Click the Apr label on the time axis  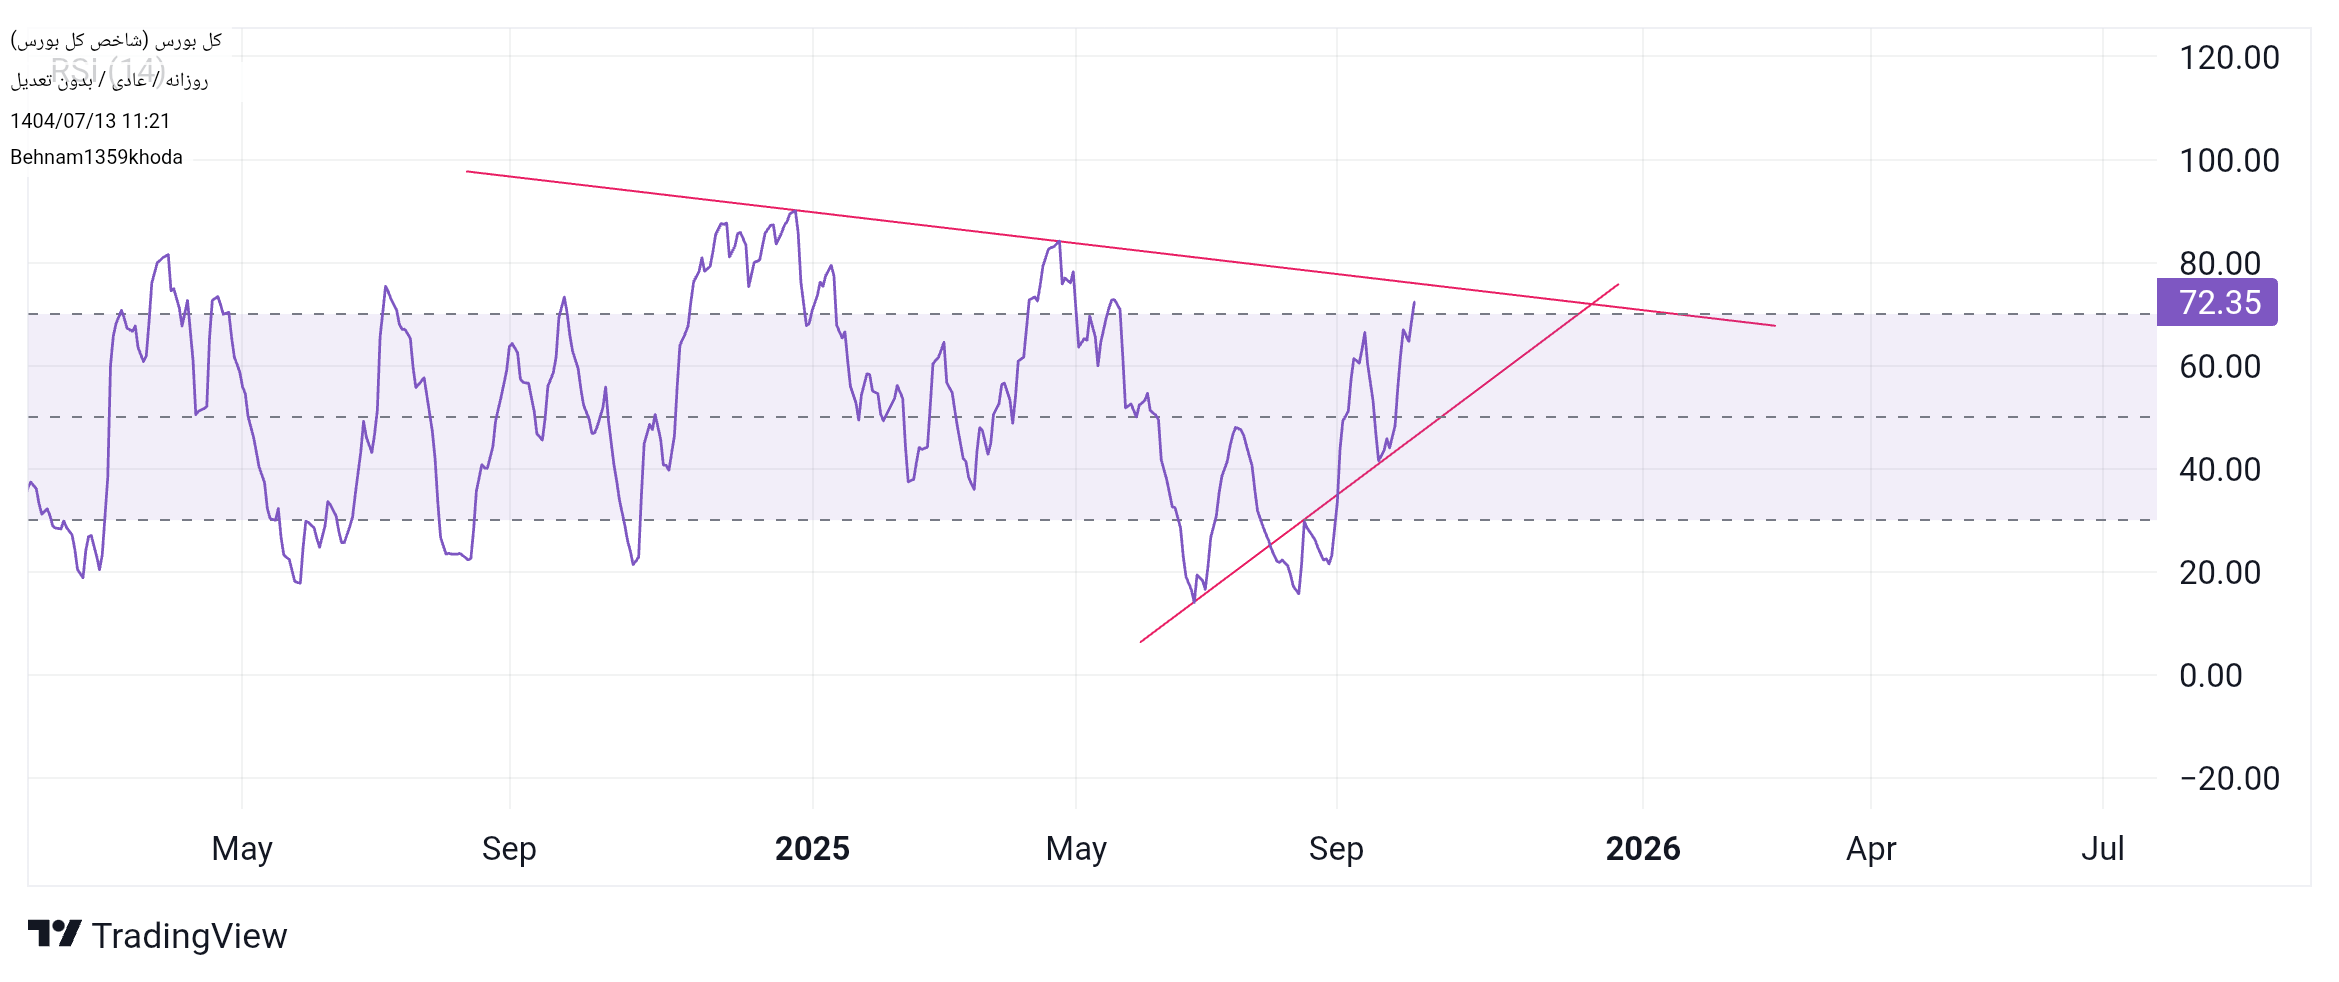[x=1870, y=849]
